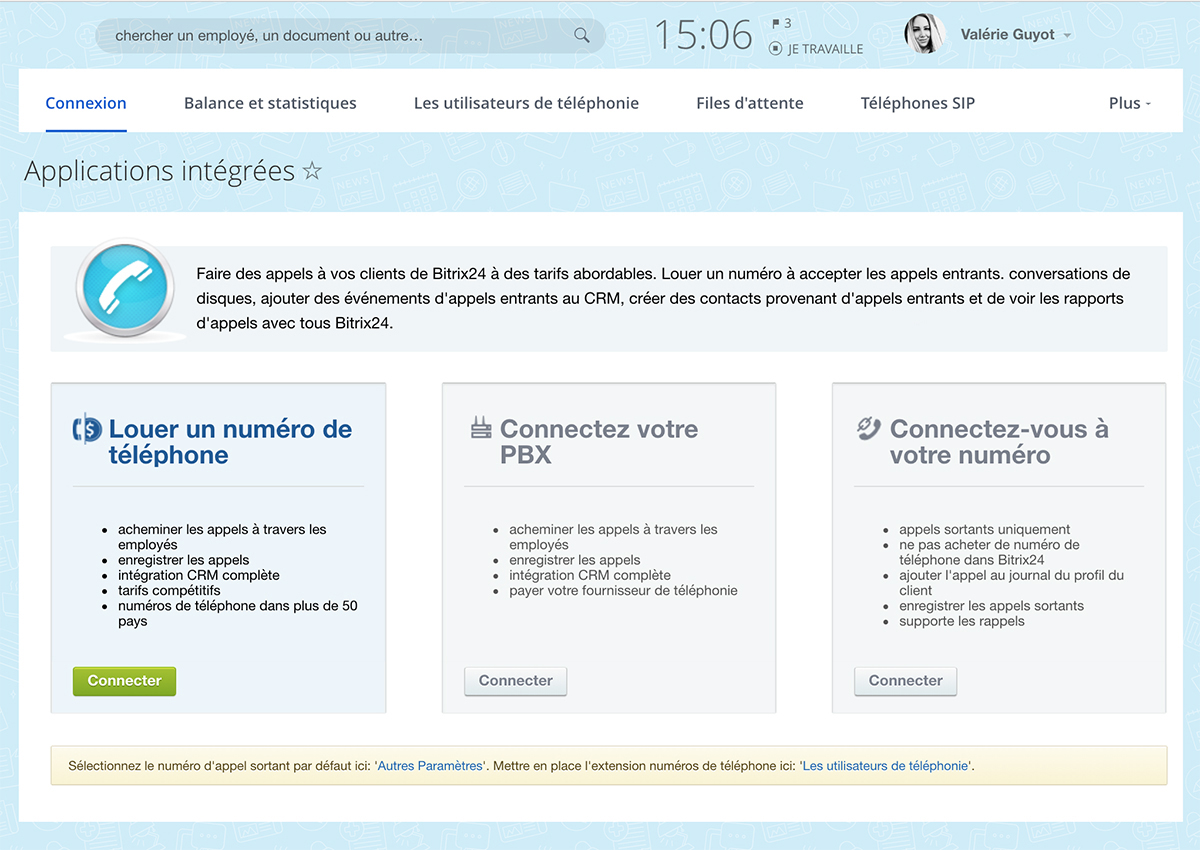Follow the 'Autres Paramètres' link

[x=430, y=766]
